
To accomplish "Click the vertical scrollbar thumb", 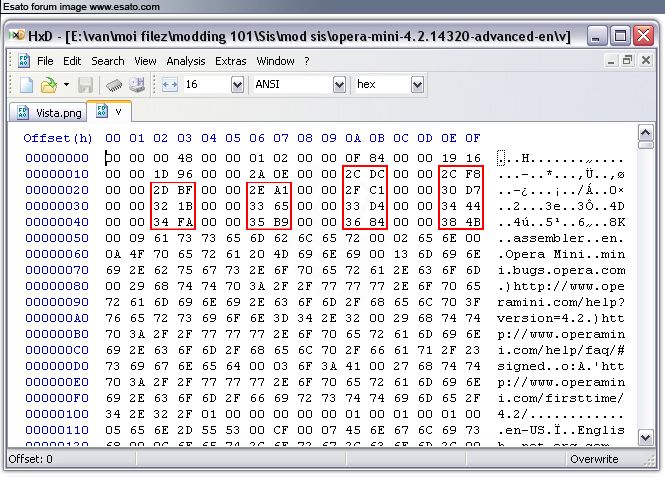I will click(x=645, y=145).
